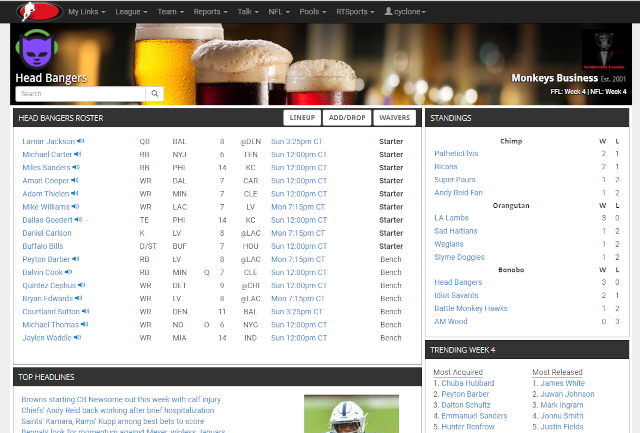Open news speaker icon for Lamar Jackson
The height and width of the screenshot is (433, 640).
(80, 141)
